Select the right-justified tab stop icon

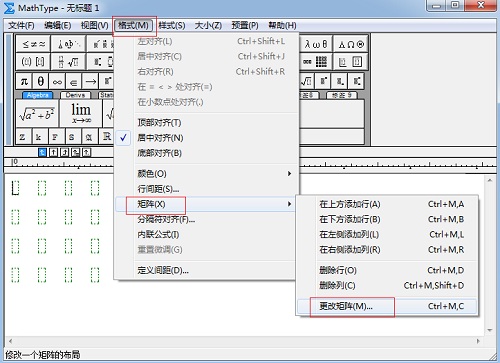point(65,152)
